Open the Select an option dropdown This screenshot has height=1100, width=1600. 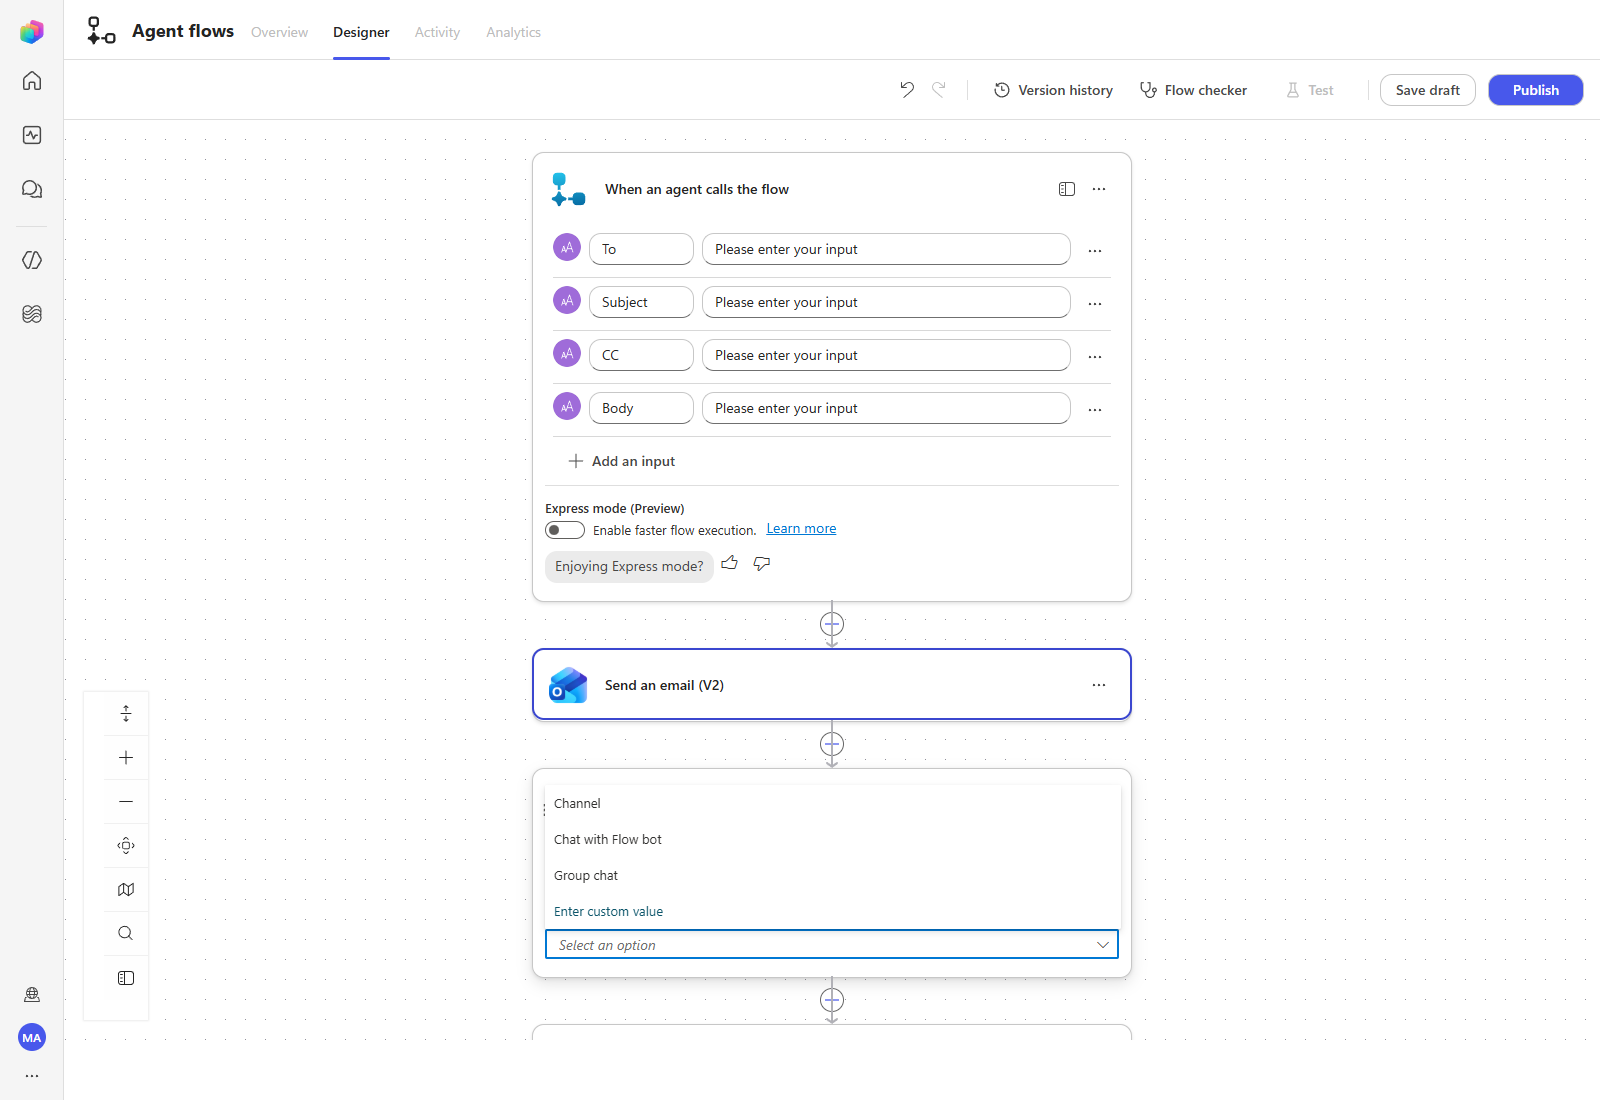[832, 945]
